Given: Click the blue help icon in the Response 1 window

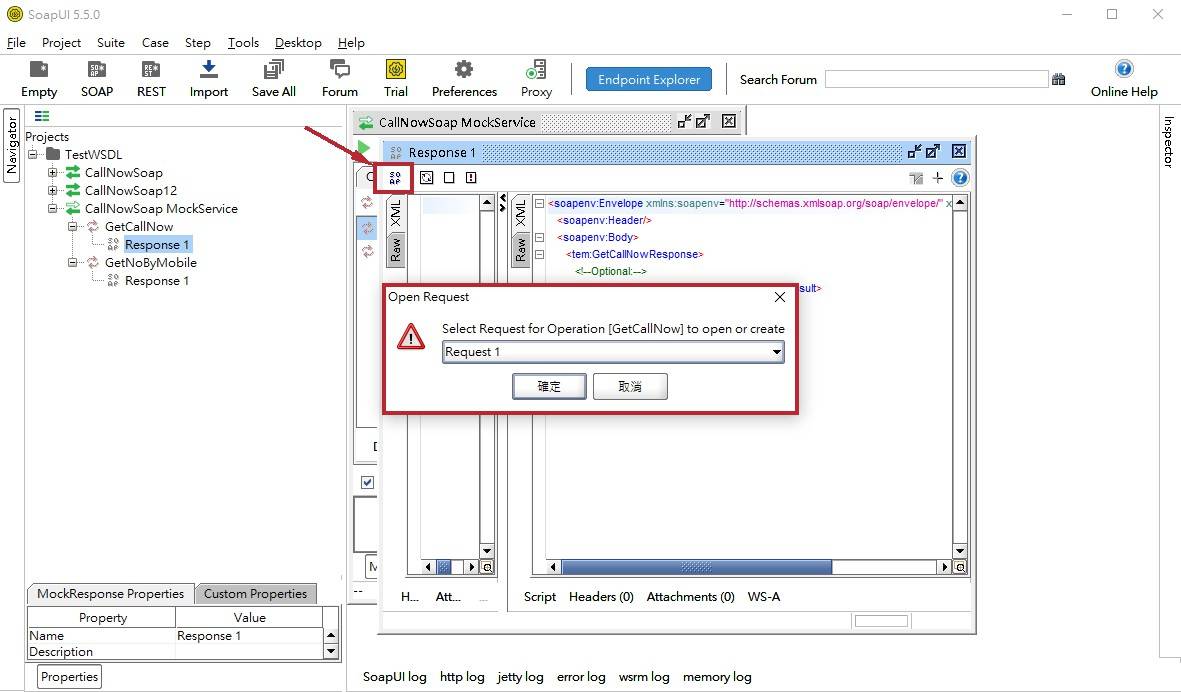Looking at the screenshot, I should pos(960,178).
